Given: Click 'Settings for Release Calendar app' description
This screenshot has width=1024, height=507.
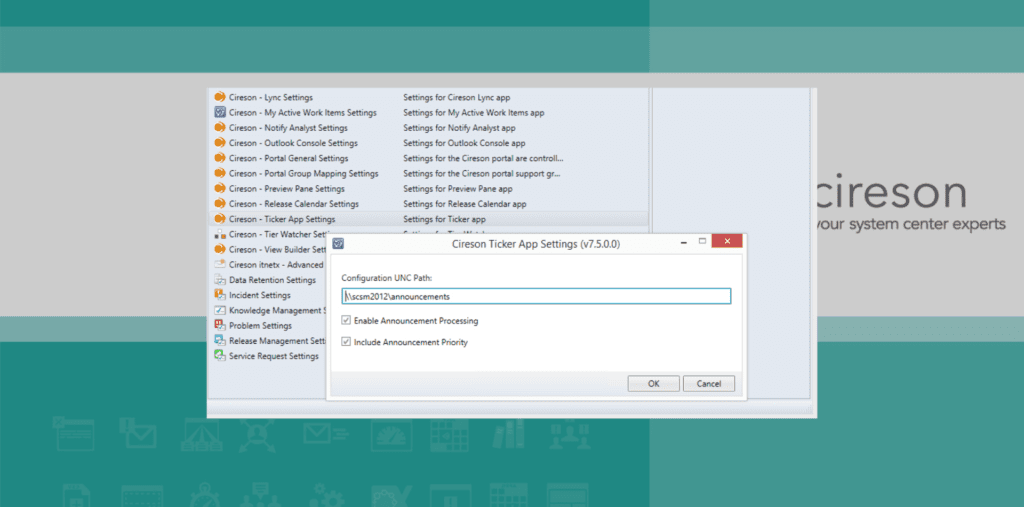Looking at the screenshot, I should (464, 203).
